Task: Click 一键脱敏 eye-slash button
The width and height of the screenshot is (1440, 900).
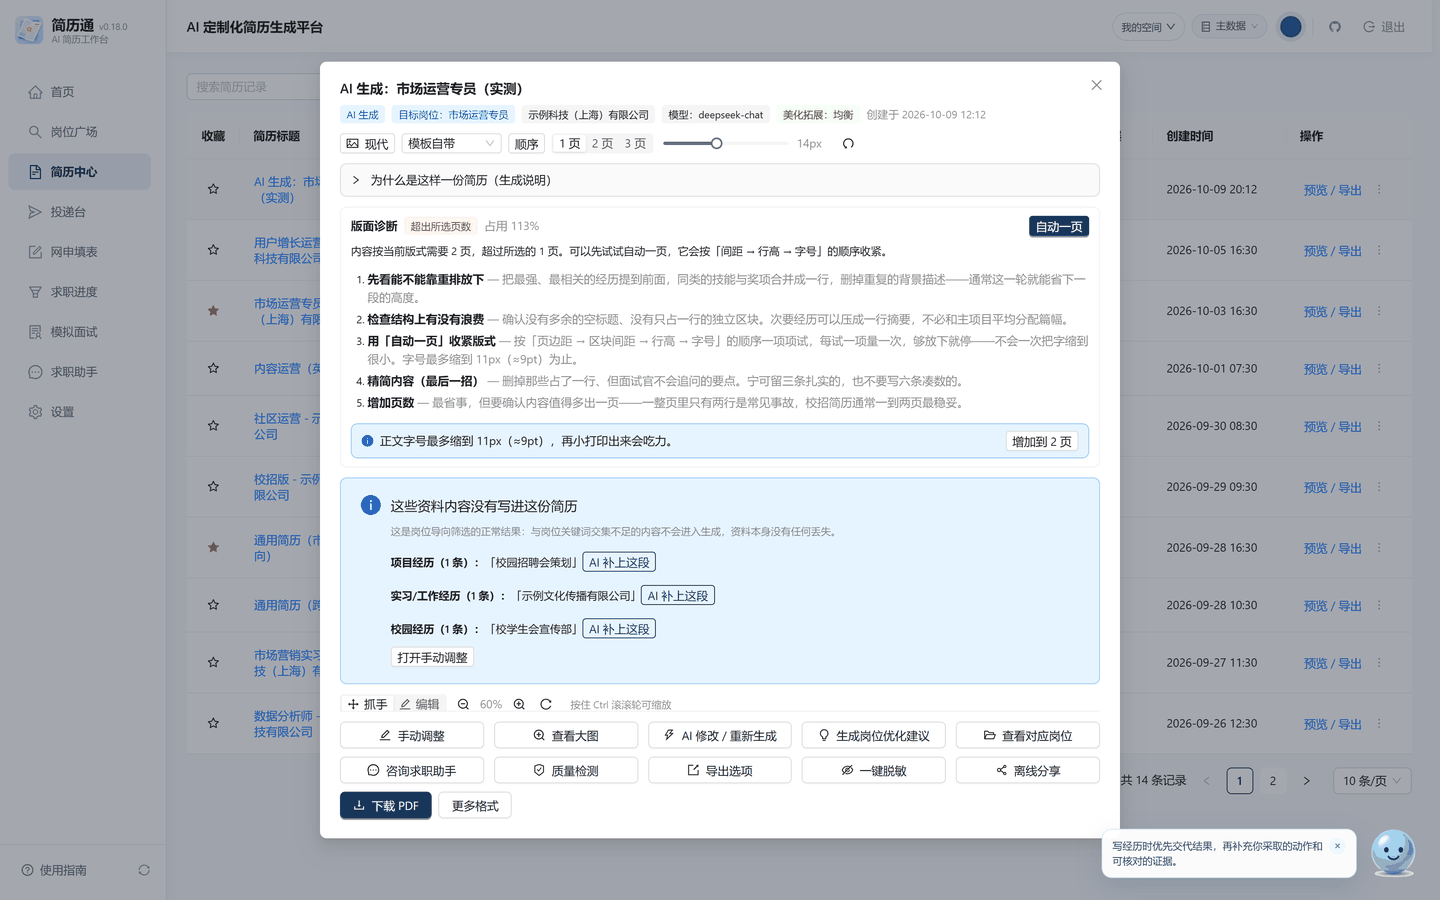Action: [x=874, y=770]
